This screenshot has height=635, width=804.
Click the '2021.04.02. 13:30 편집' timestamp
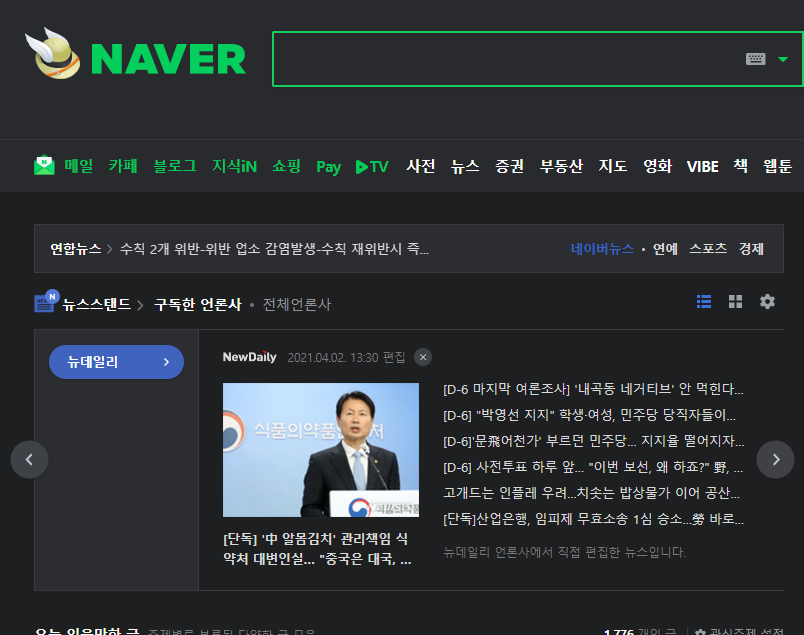pyautogui.click(x=347, y=358)
